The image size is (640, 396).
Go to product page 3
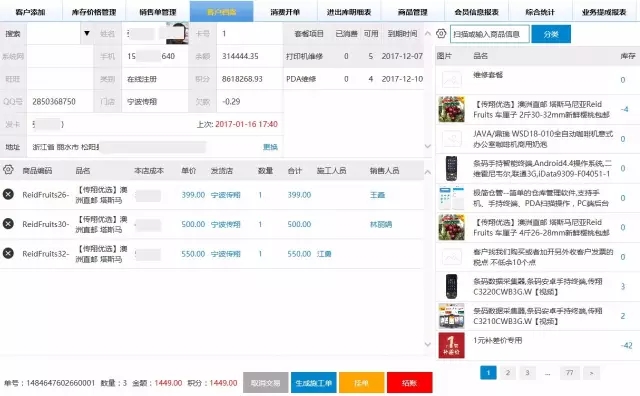527,372
